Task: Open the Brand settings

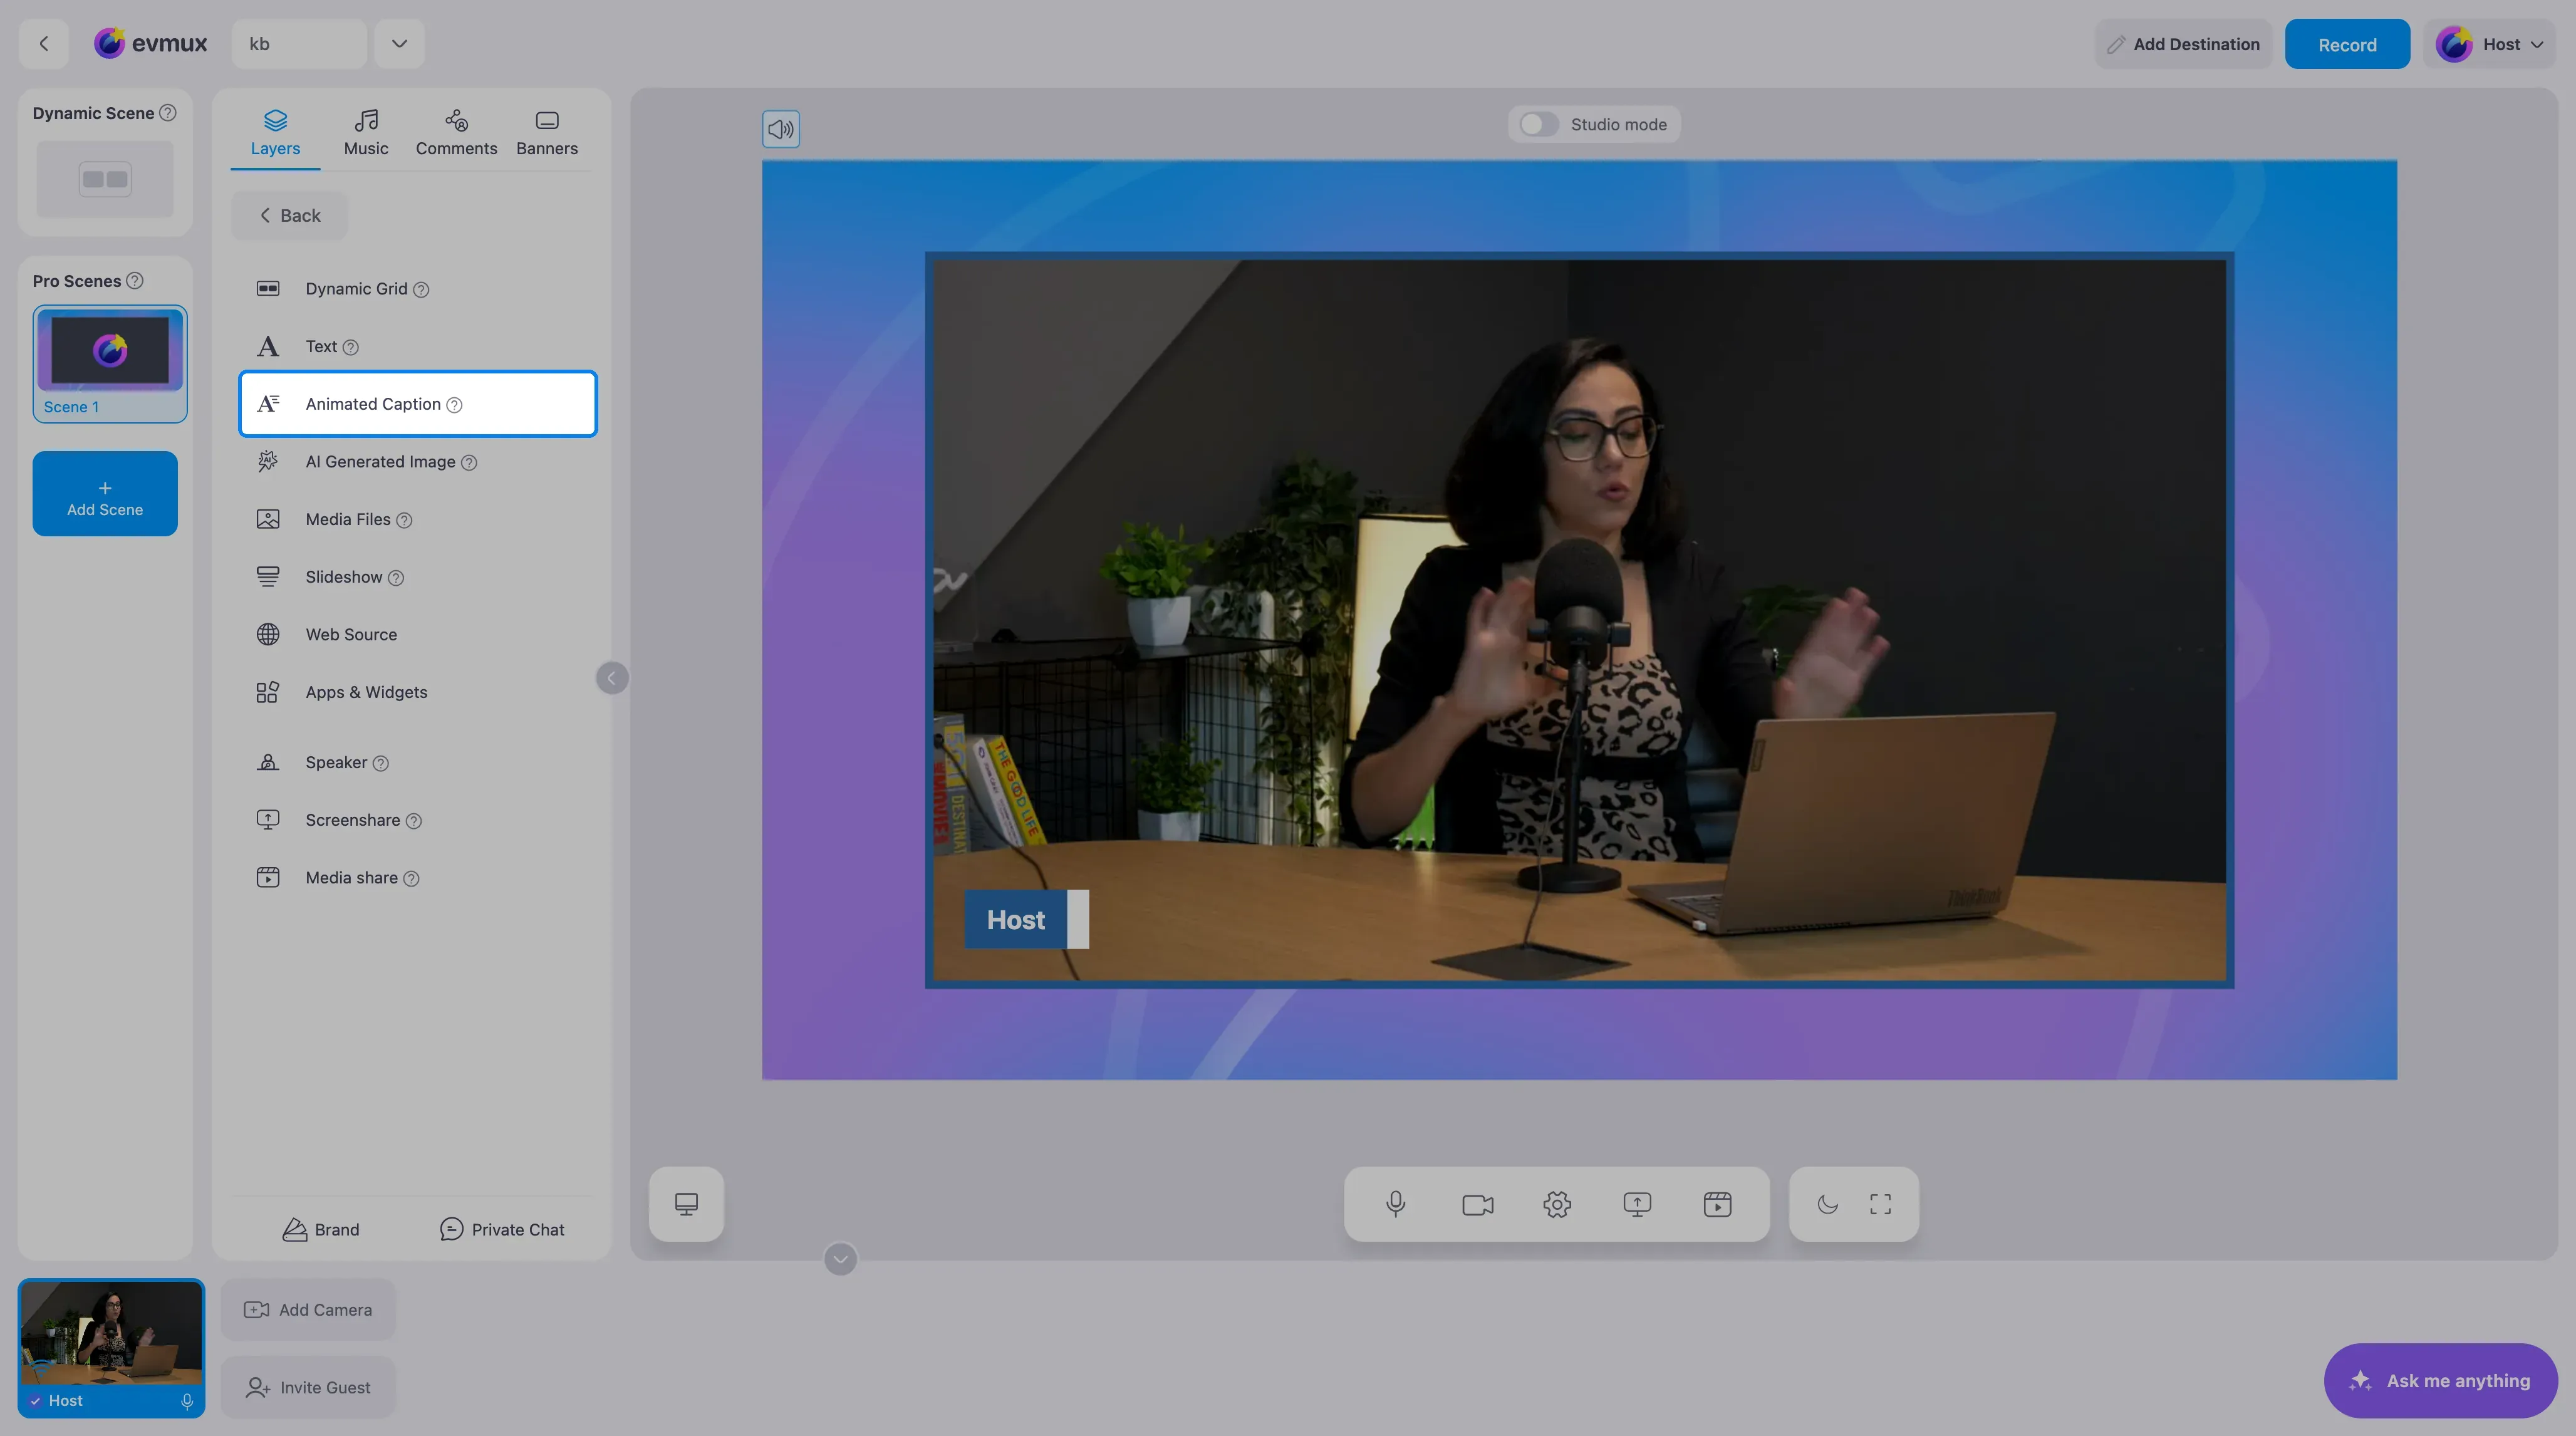Action: click(321, 1230)
